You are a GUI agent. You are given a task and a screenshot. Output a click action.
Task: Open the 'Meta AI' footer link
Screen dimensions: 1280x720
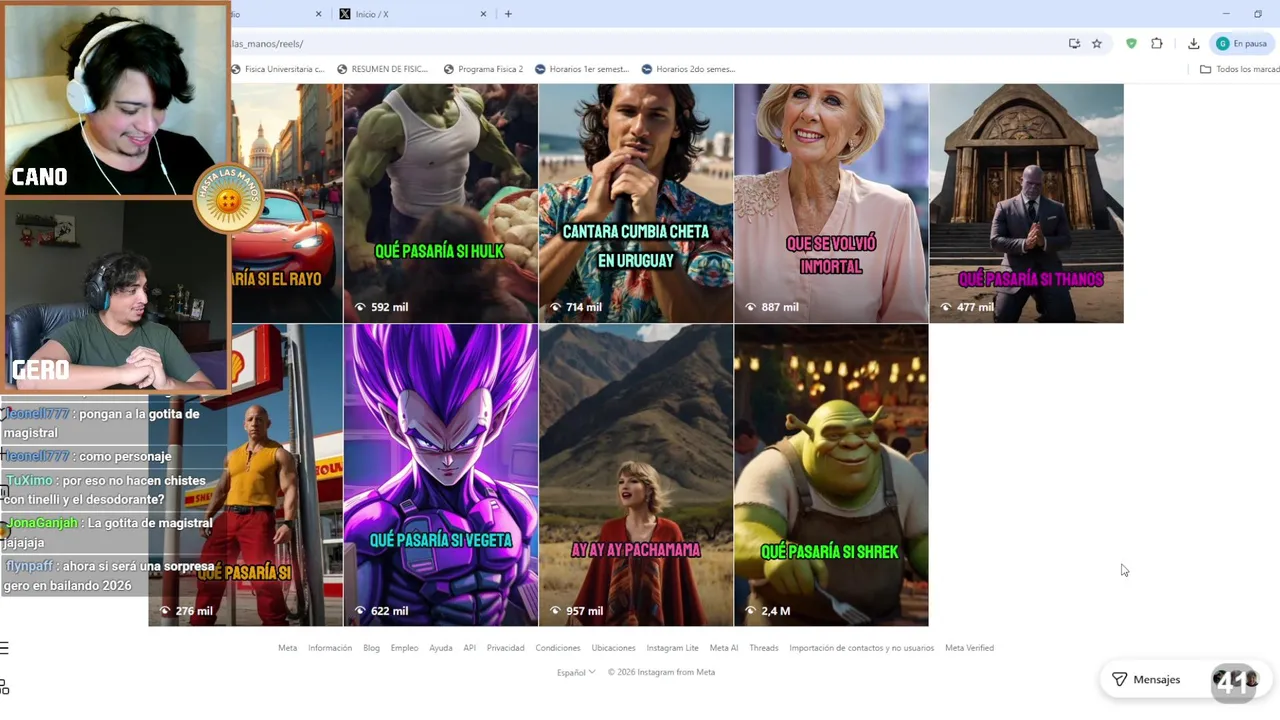click(724, 648)
